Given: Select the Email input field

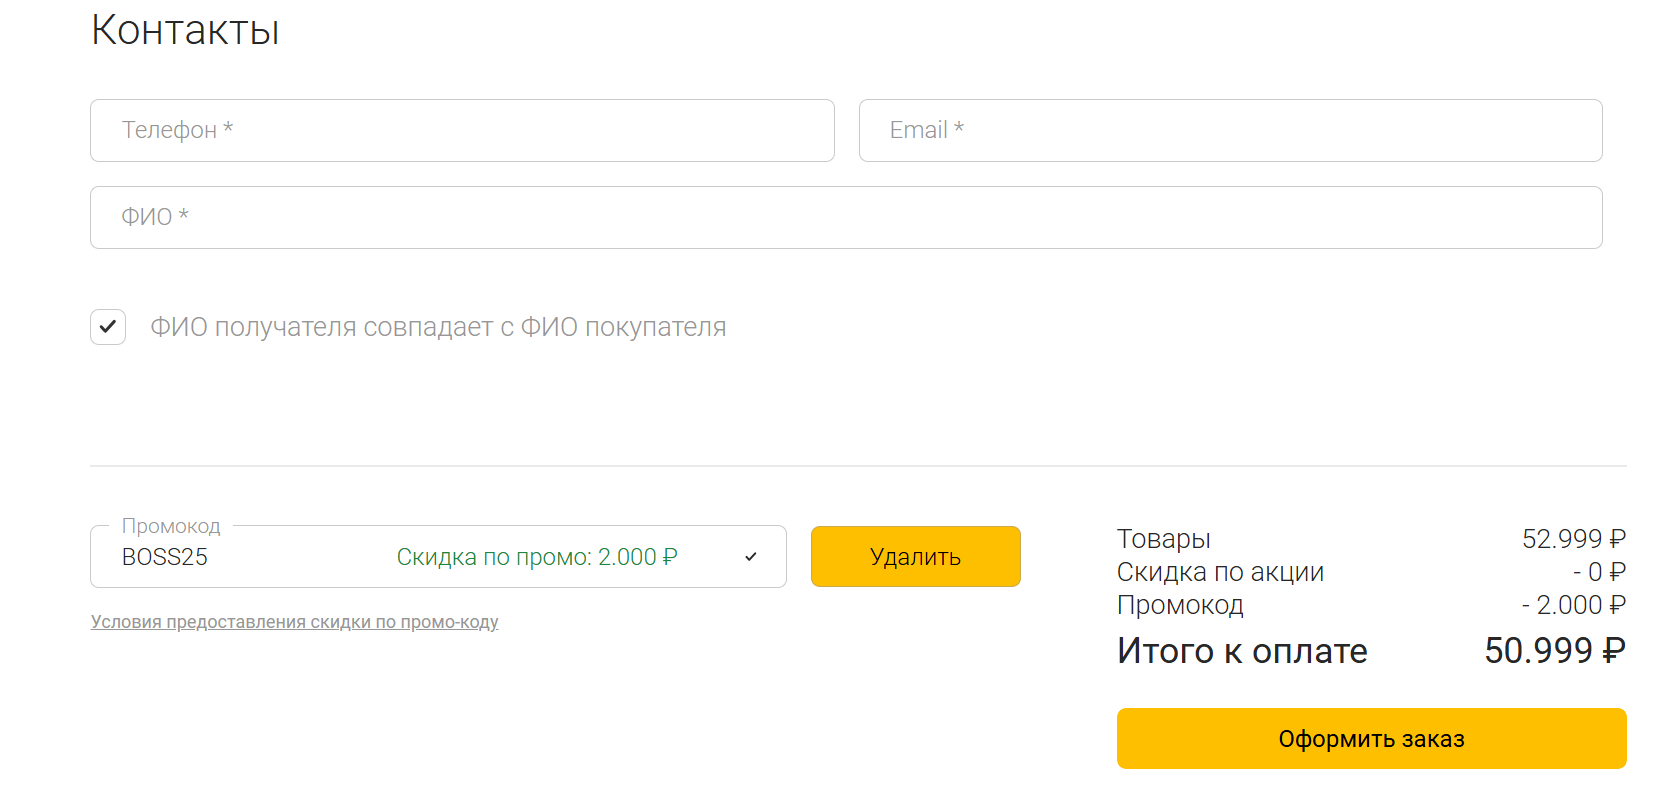Looking at the screenshot, I should click(x=1230, y=130).
